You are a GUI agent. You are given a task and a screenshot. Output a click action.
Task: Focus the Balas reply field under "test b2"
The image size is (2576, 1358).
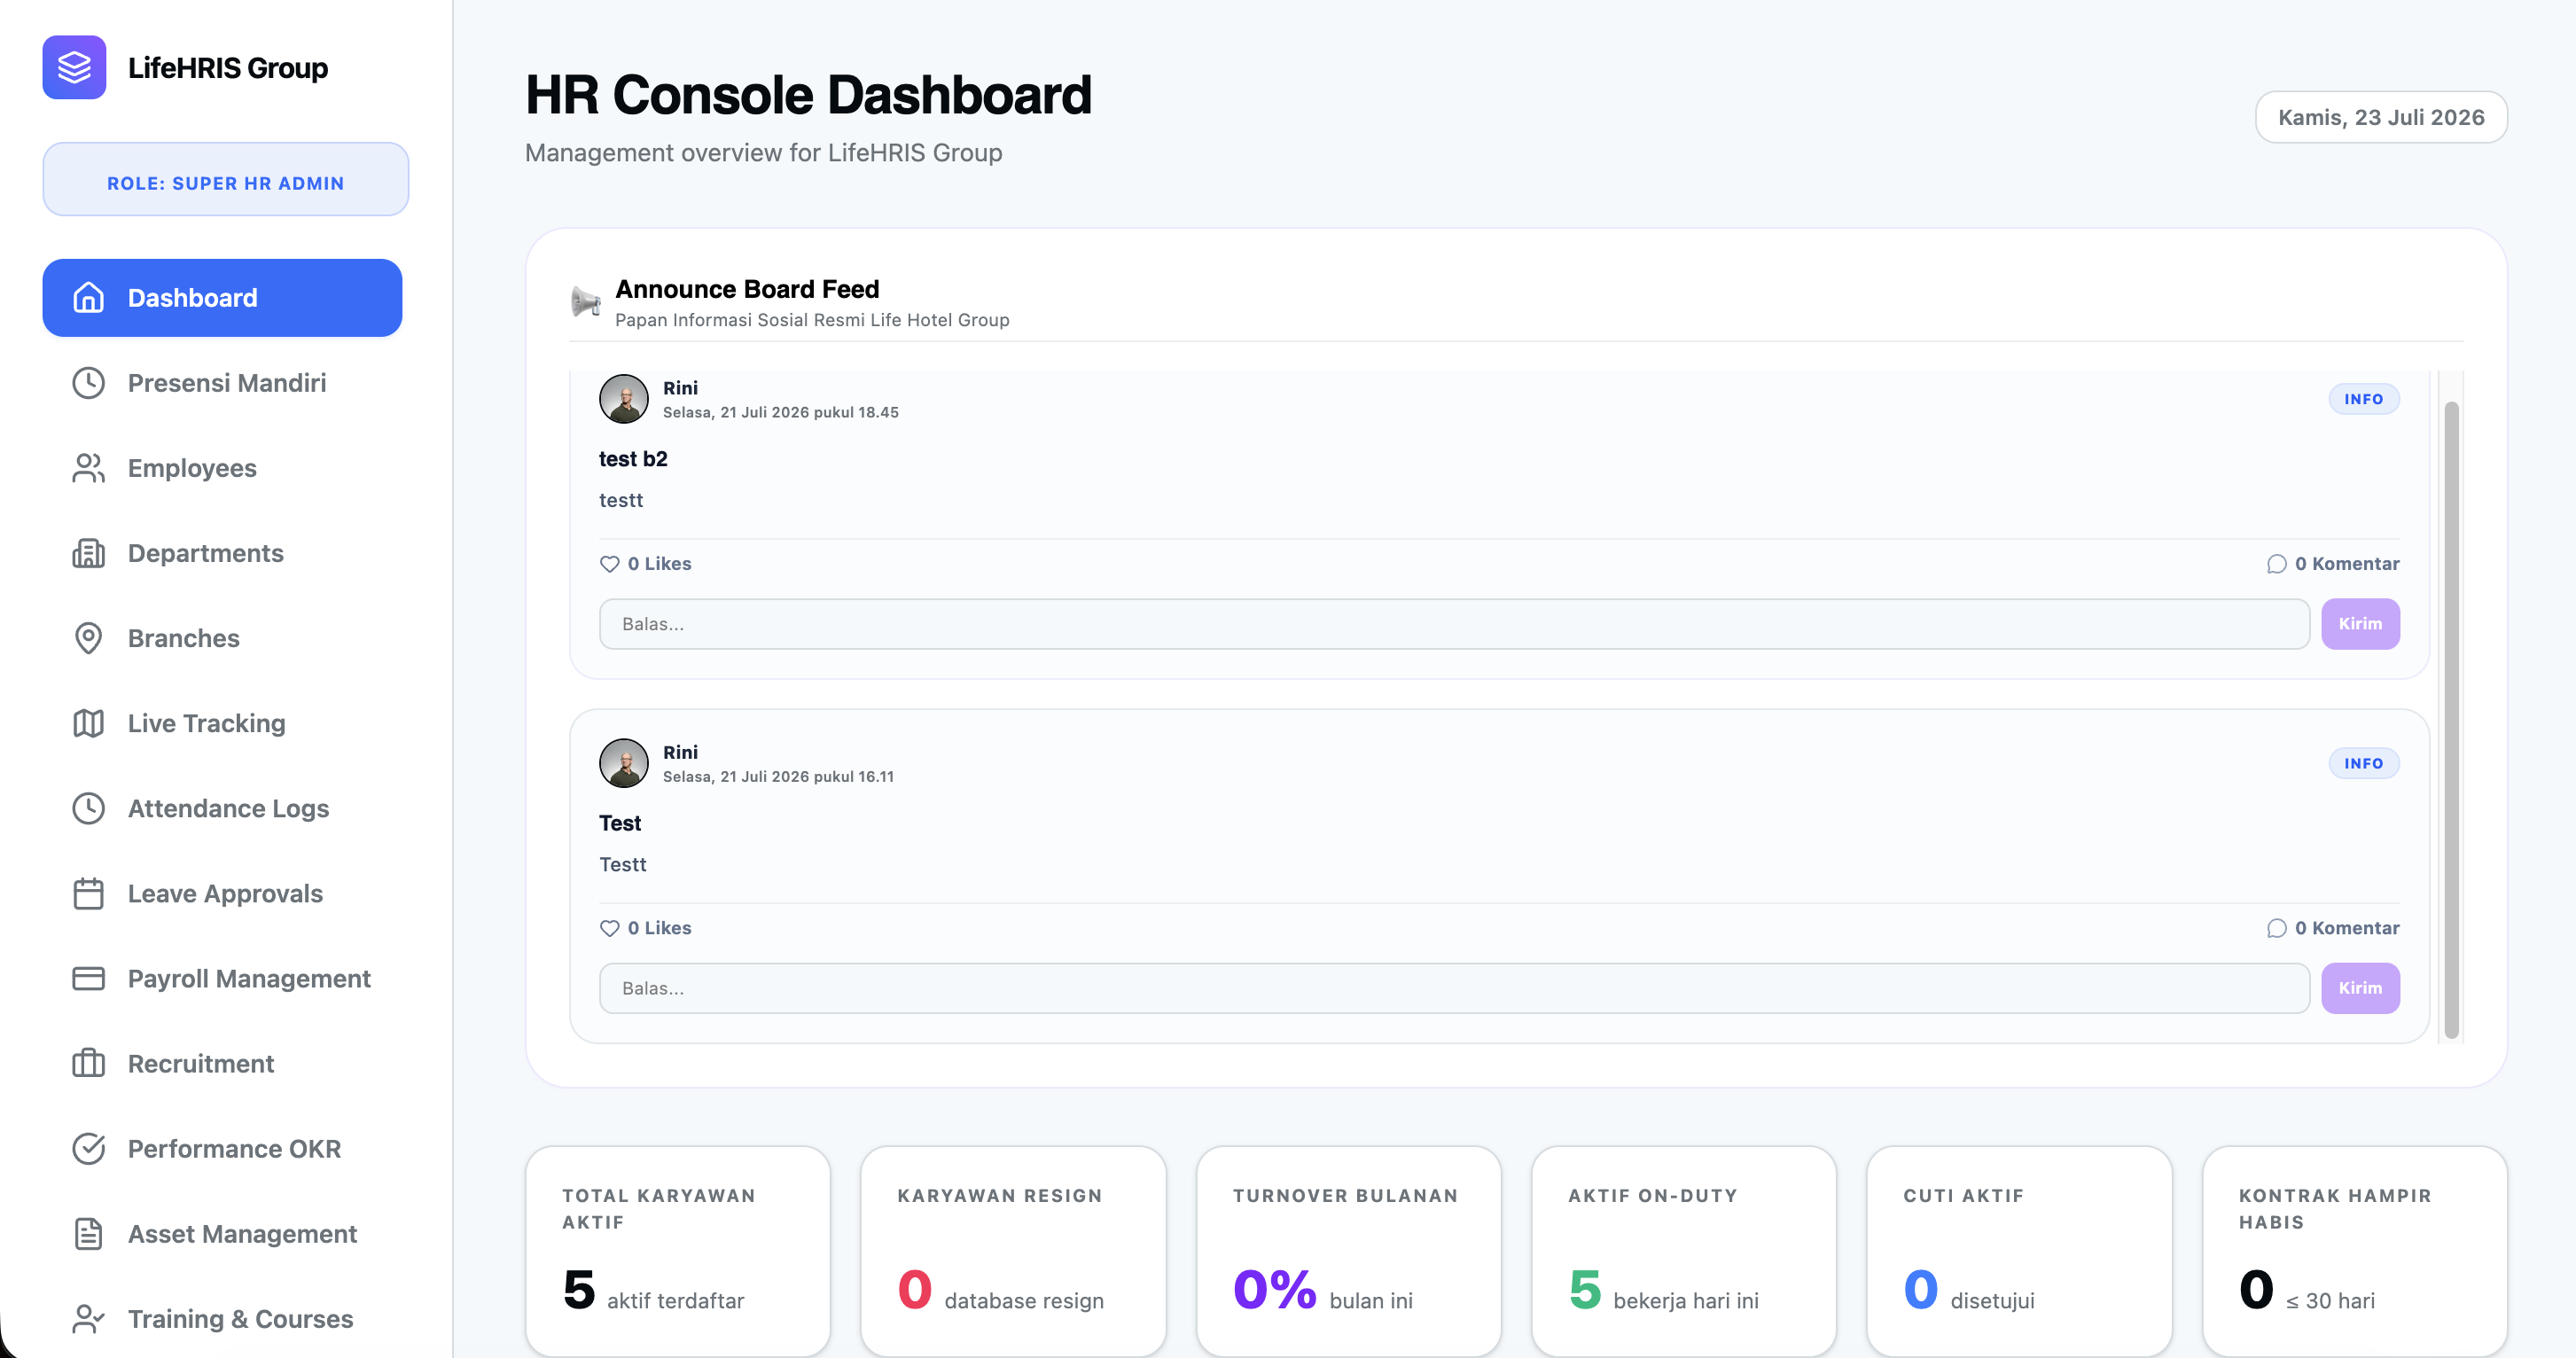[1454, 623]
